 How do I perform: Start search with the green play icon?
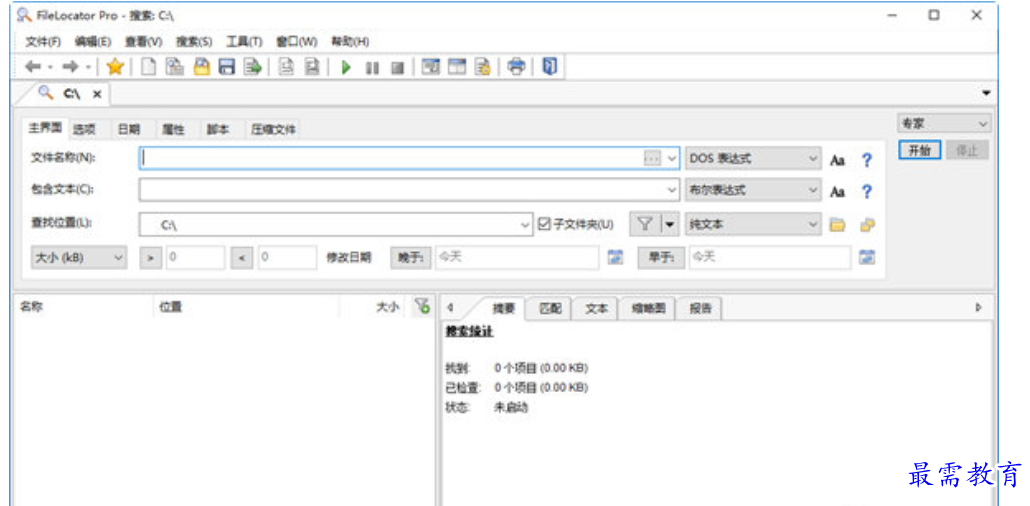click(x=346, y=68)
